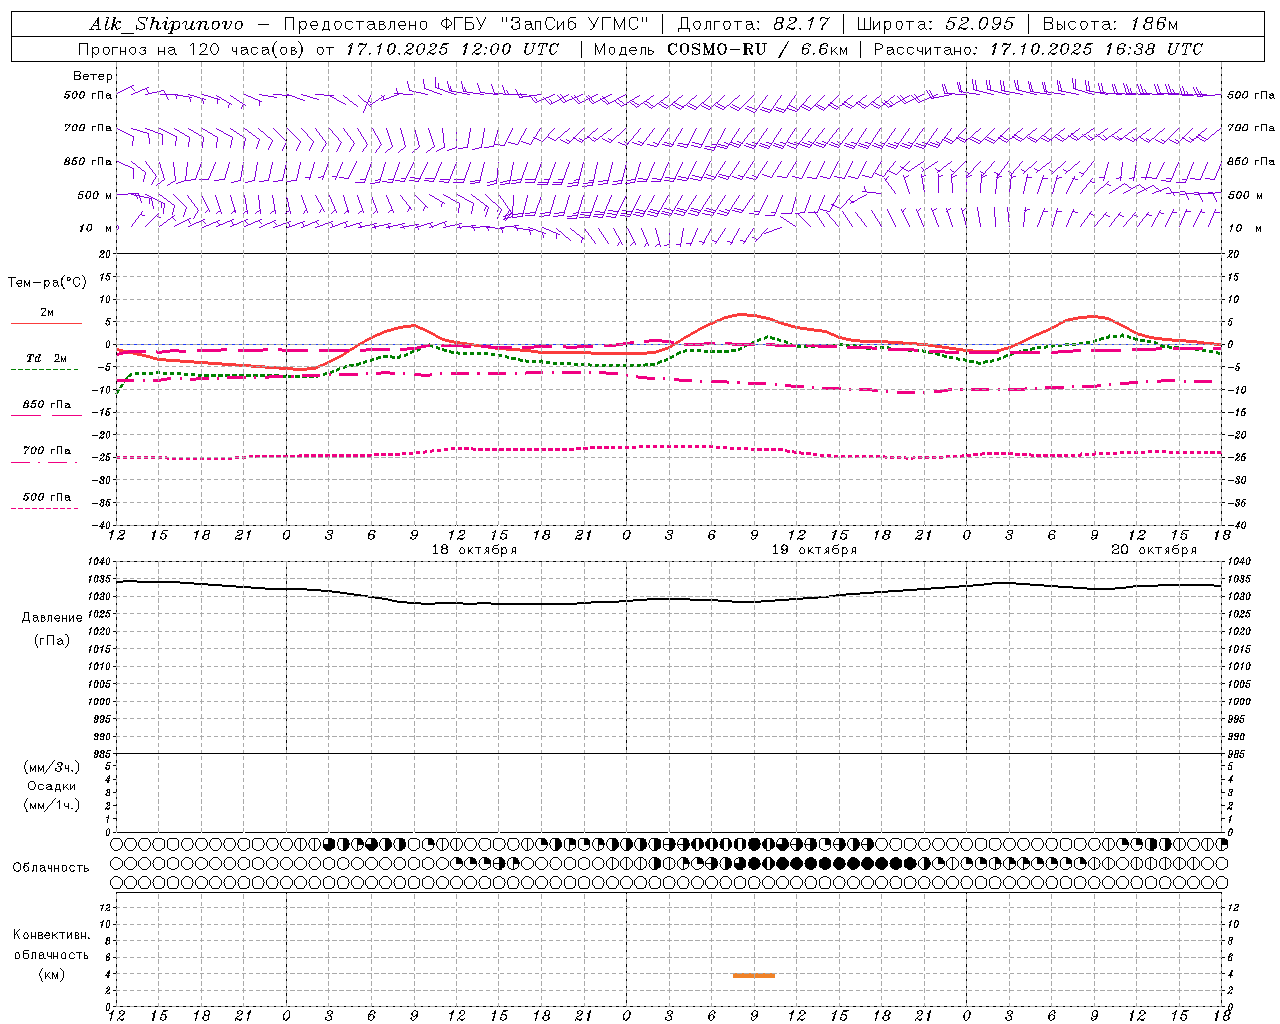Click the right-side 850 гПа wind level label
This screenshot has width=1280, height=1024.
[1251, 161]
